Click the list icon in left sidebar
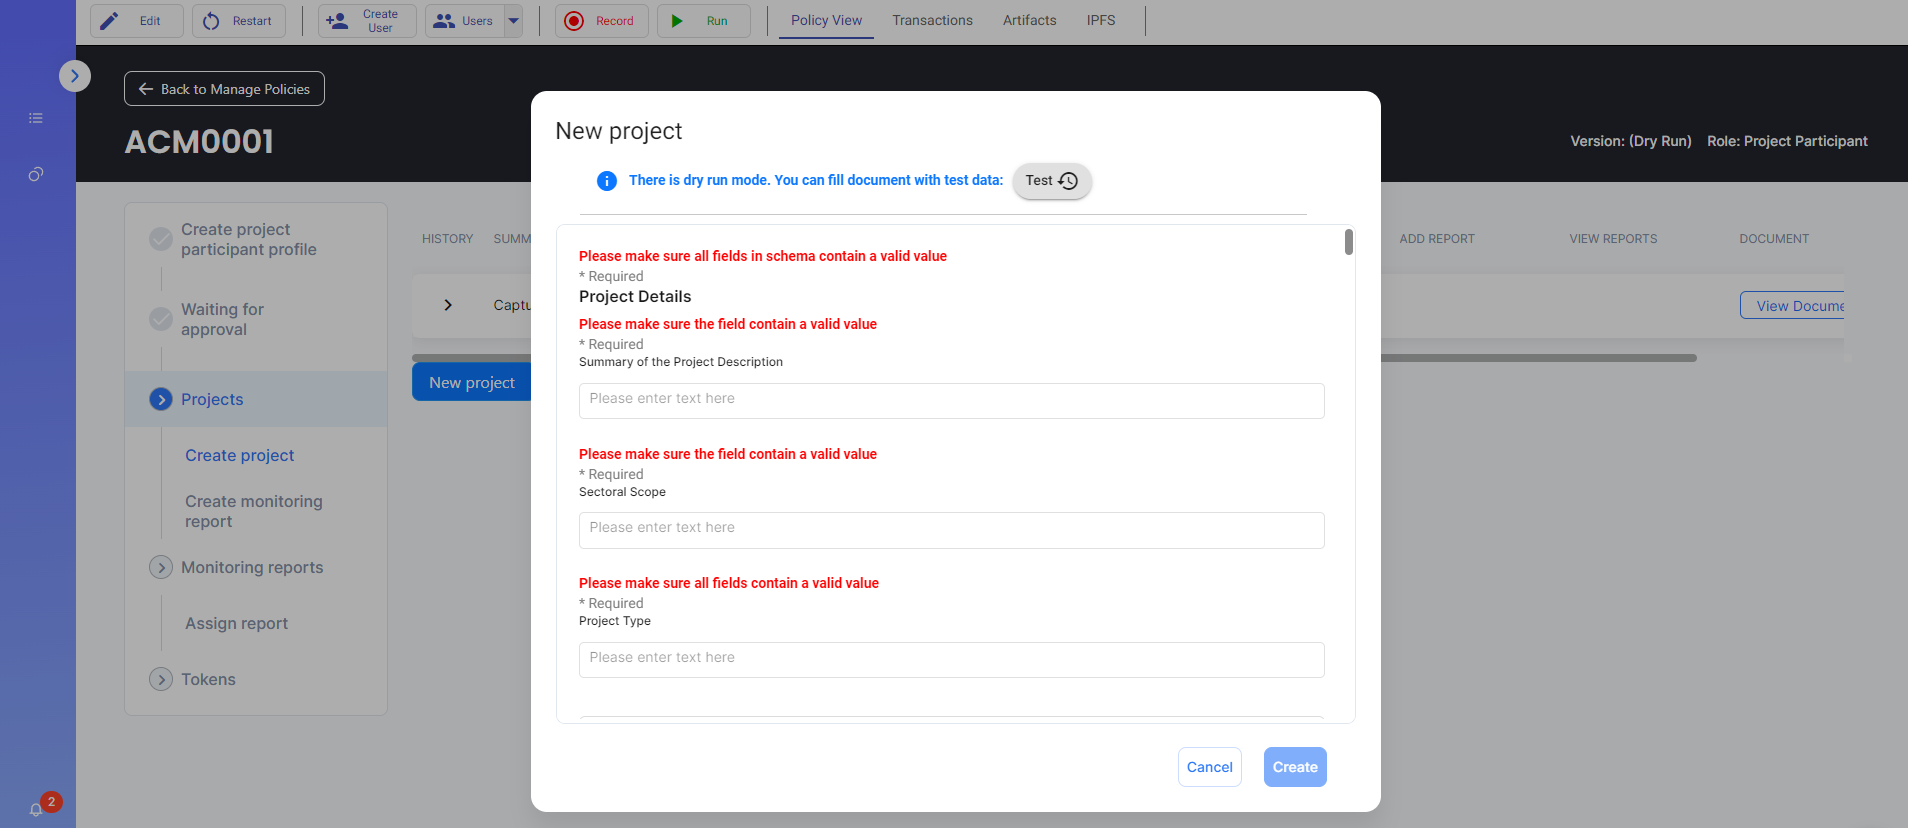 [36, 118]
